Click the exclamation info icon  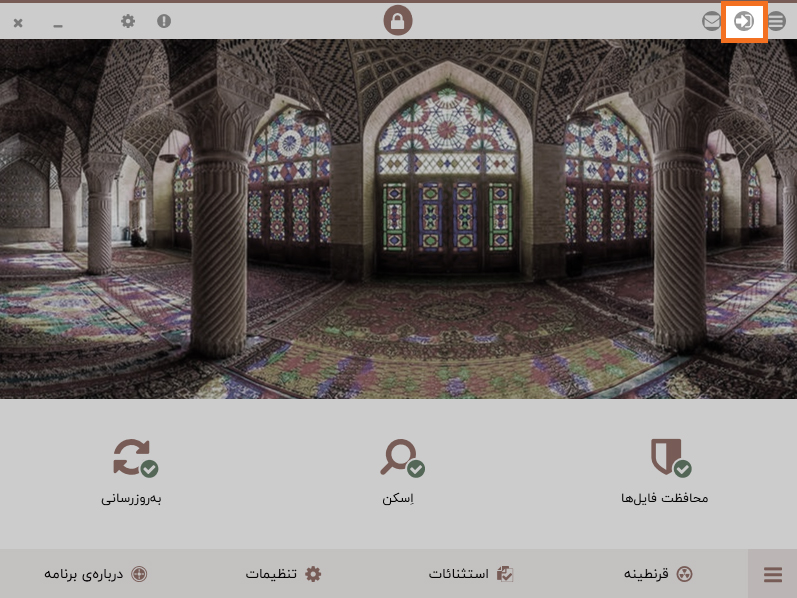point(164,21)
